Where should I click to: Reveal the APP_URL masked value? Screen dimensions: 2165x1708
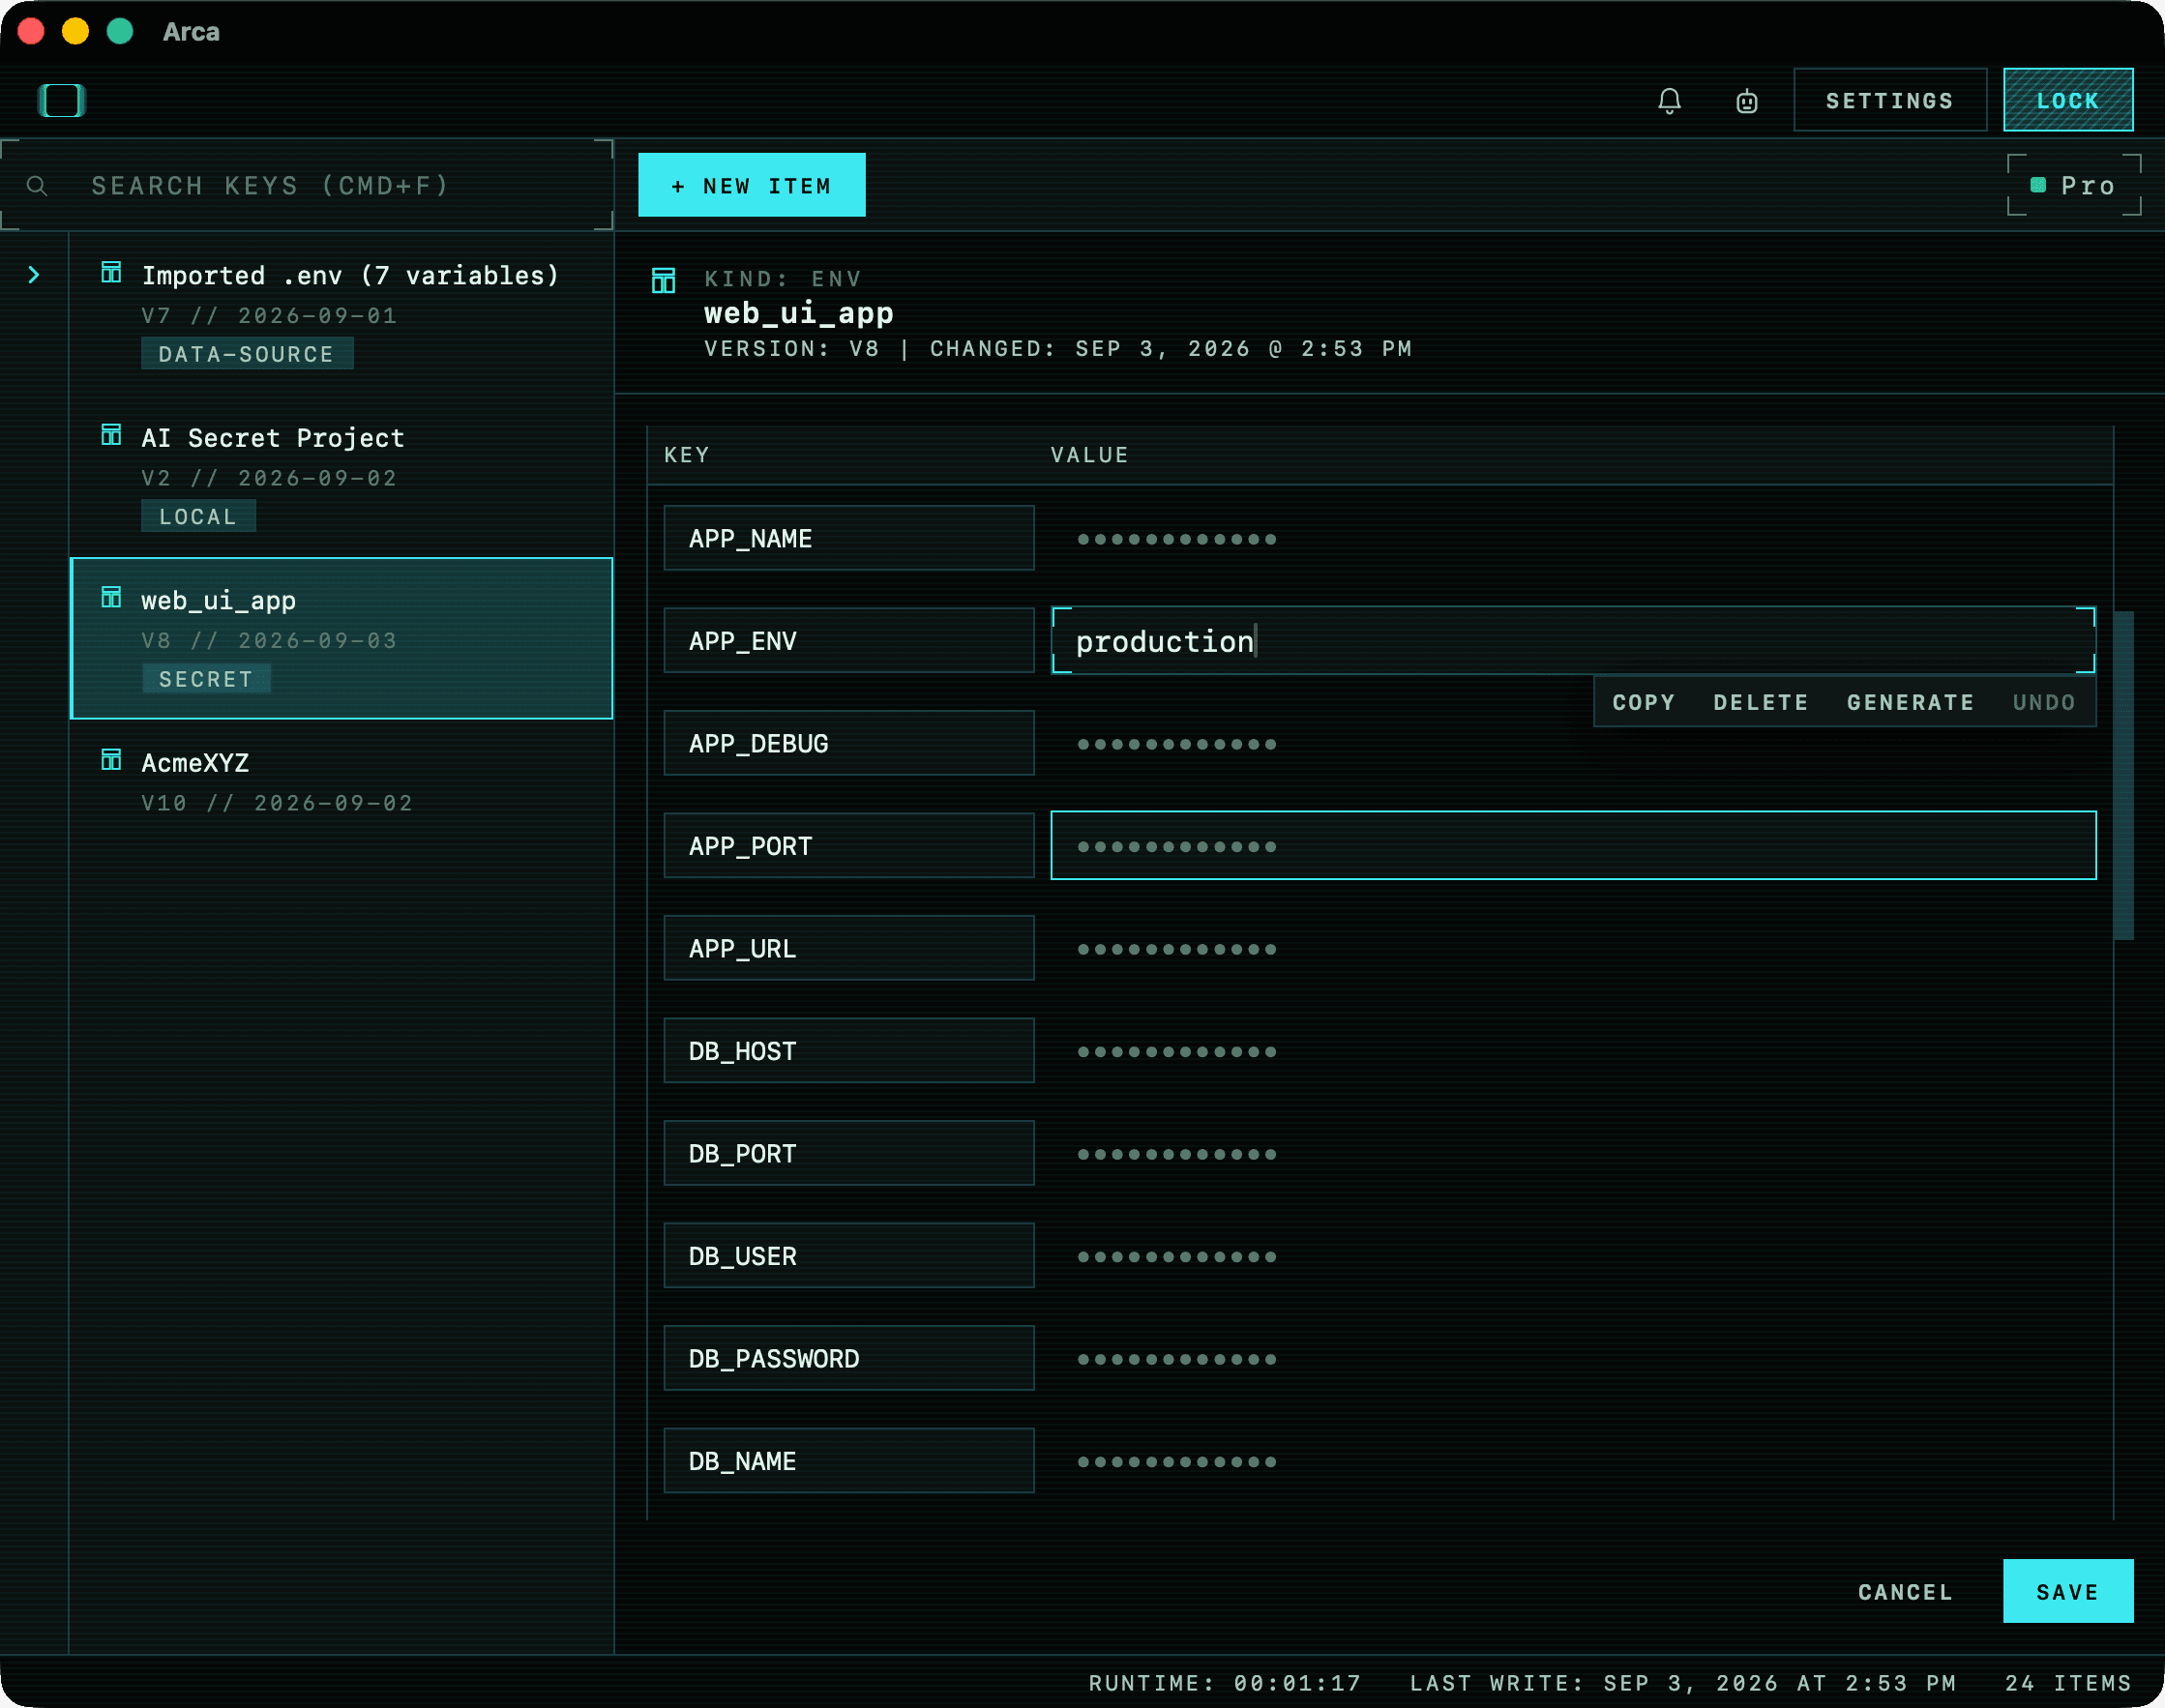coord(1177,949)
